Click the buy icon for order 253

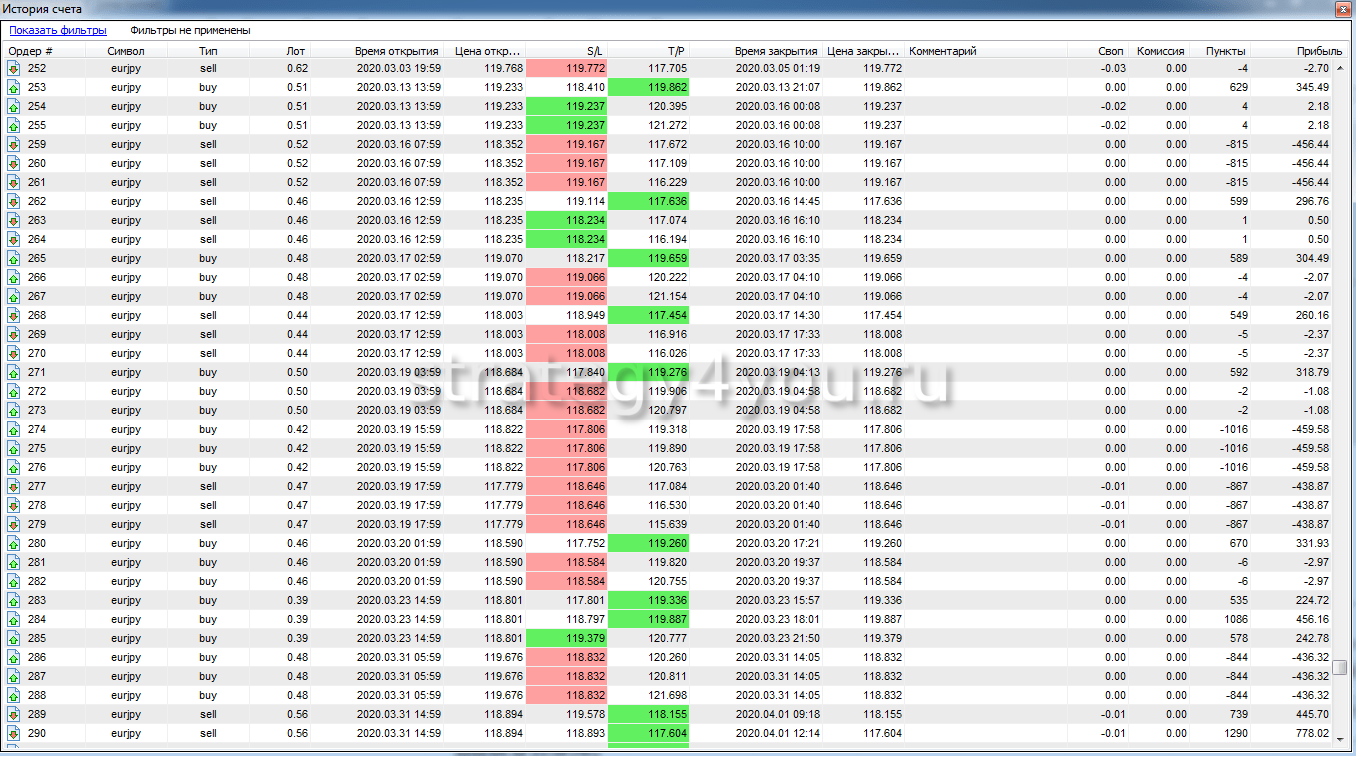14,87
